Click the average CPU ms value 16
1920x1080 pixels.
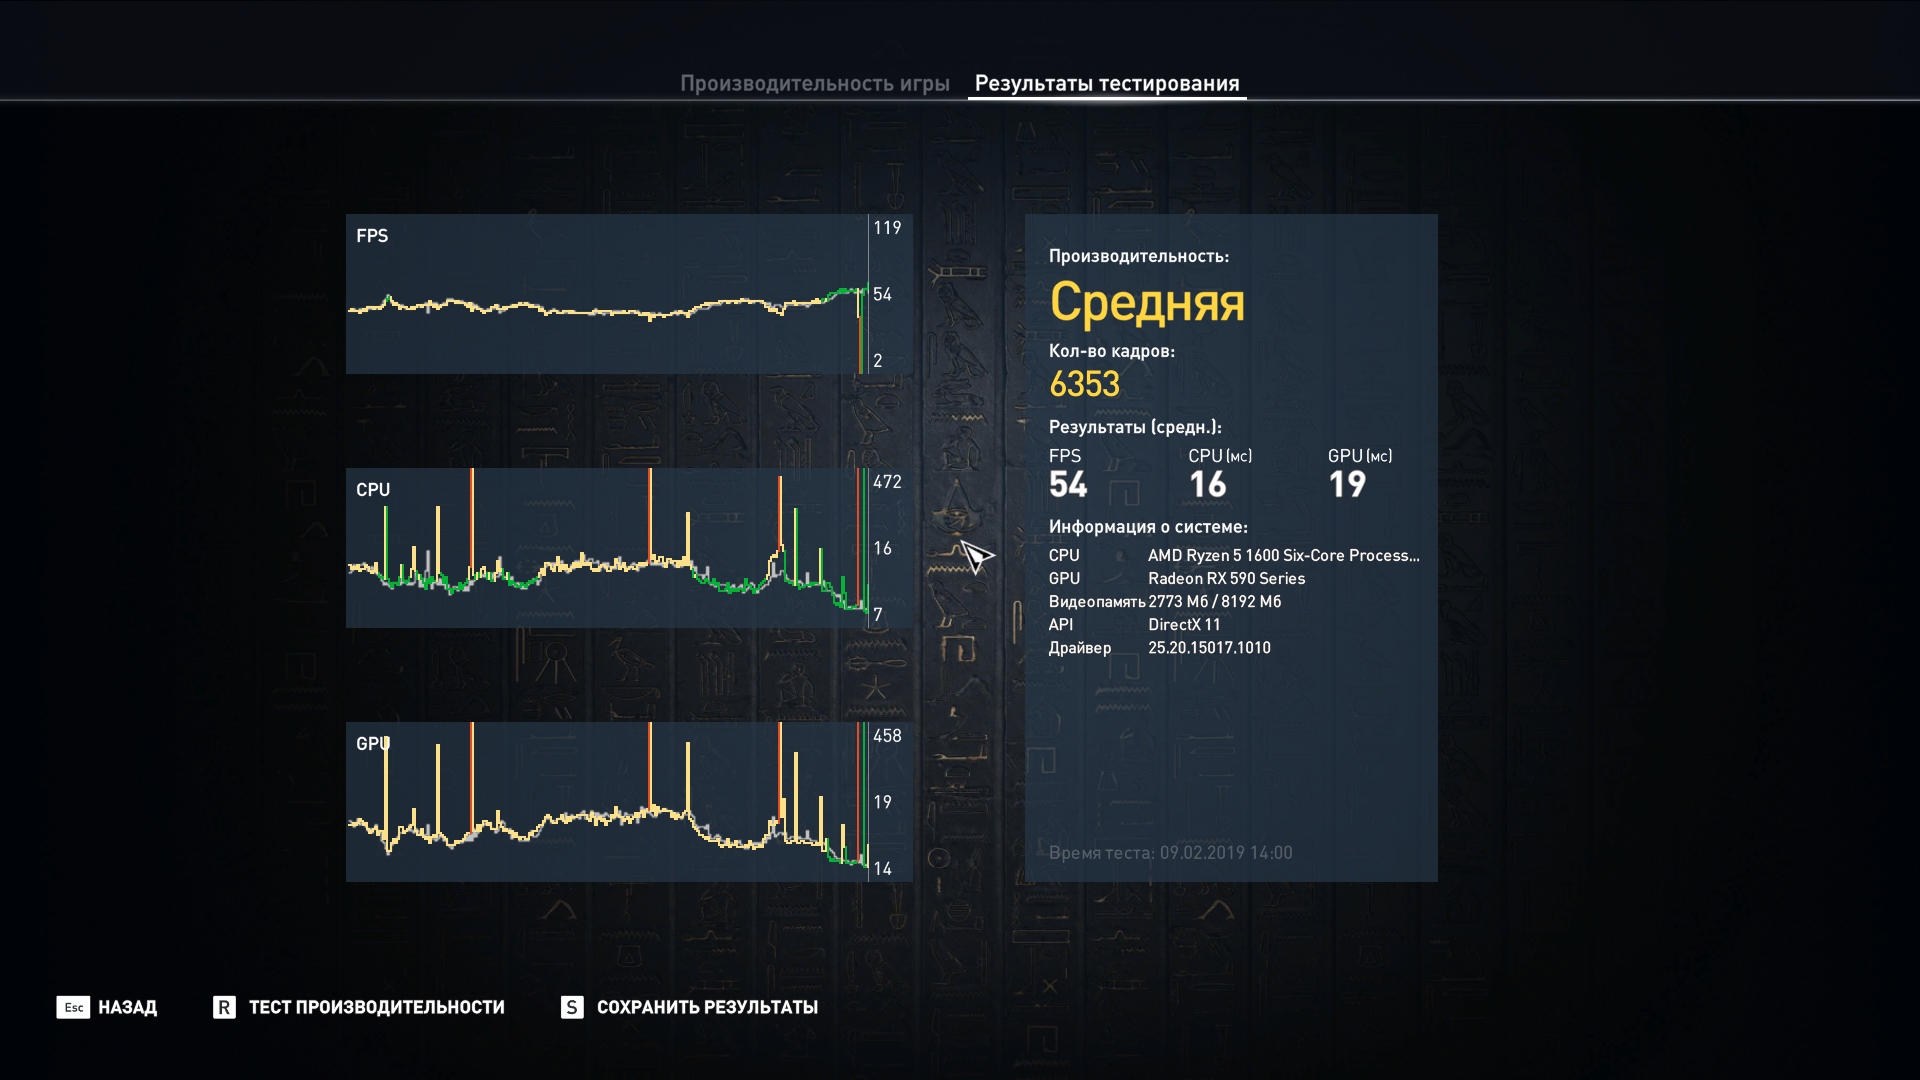tap(1207, 485)
